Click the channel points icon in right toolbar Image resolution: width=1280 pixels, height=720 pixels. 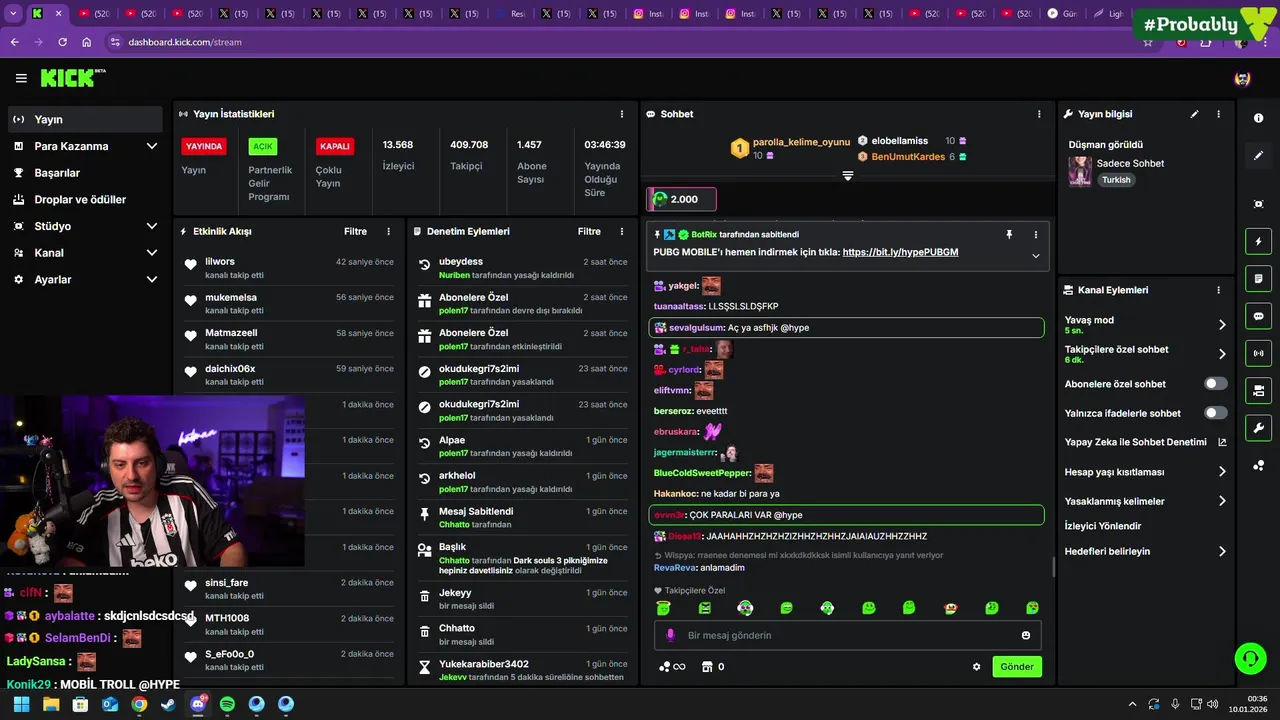click(x=1258, y=465)
